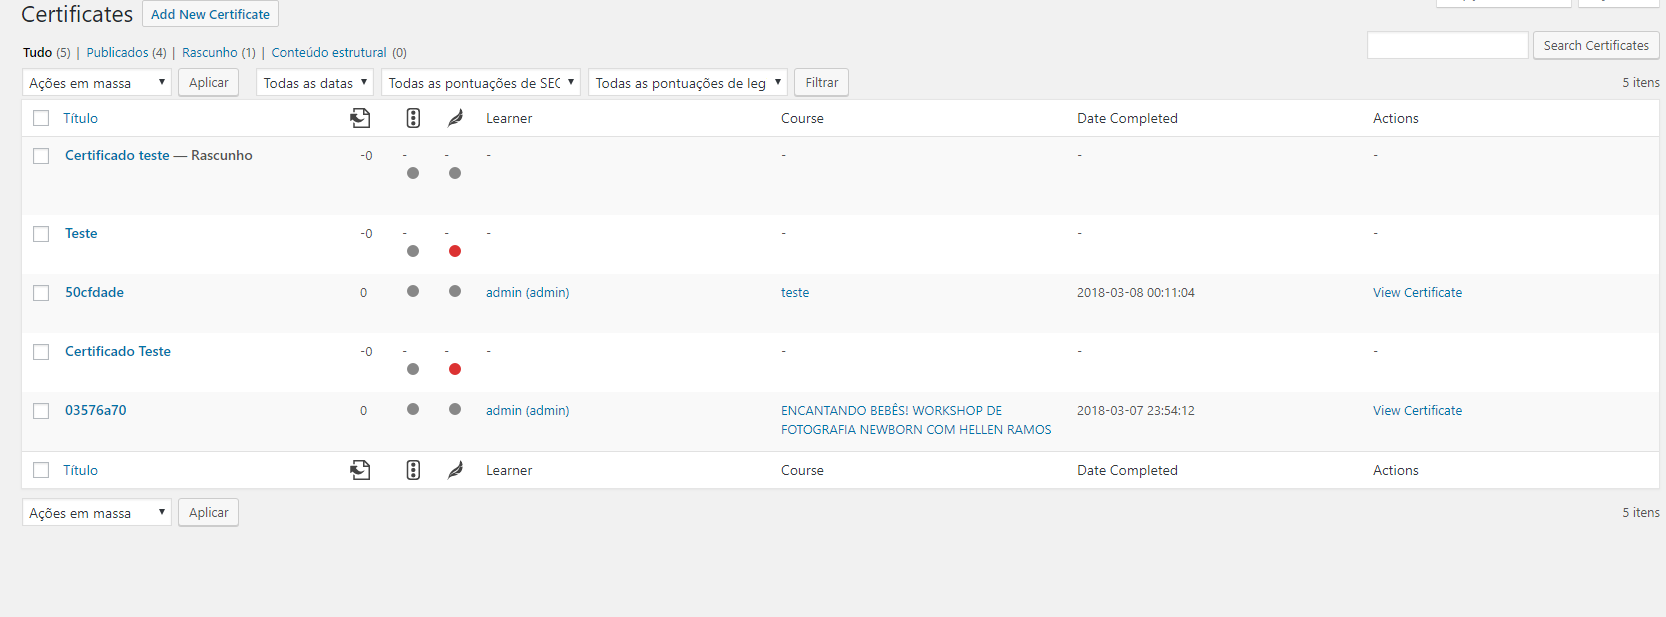1666x617 pixels.
Task: Open top Ações em massa dropdown
Action: (x=97, y=83)
